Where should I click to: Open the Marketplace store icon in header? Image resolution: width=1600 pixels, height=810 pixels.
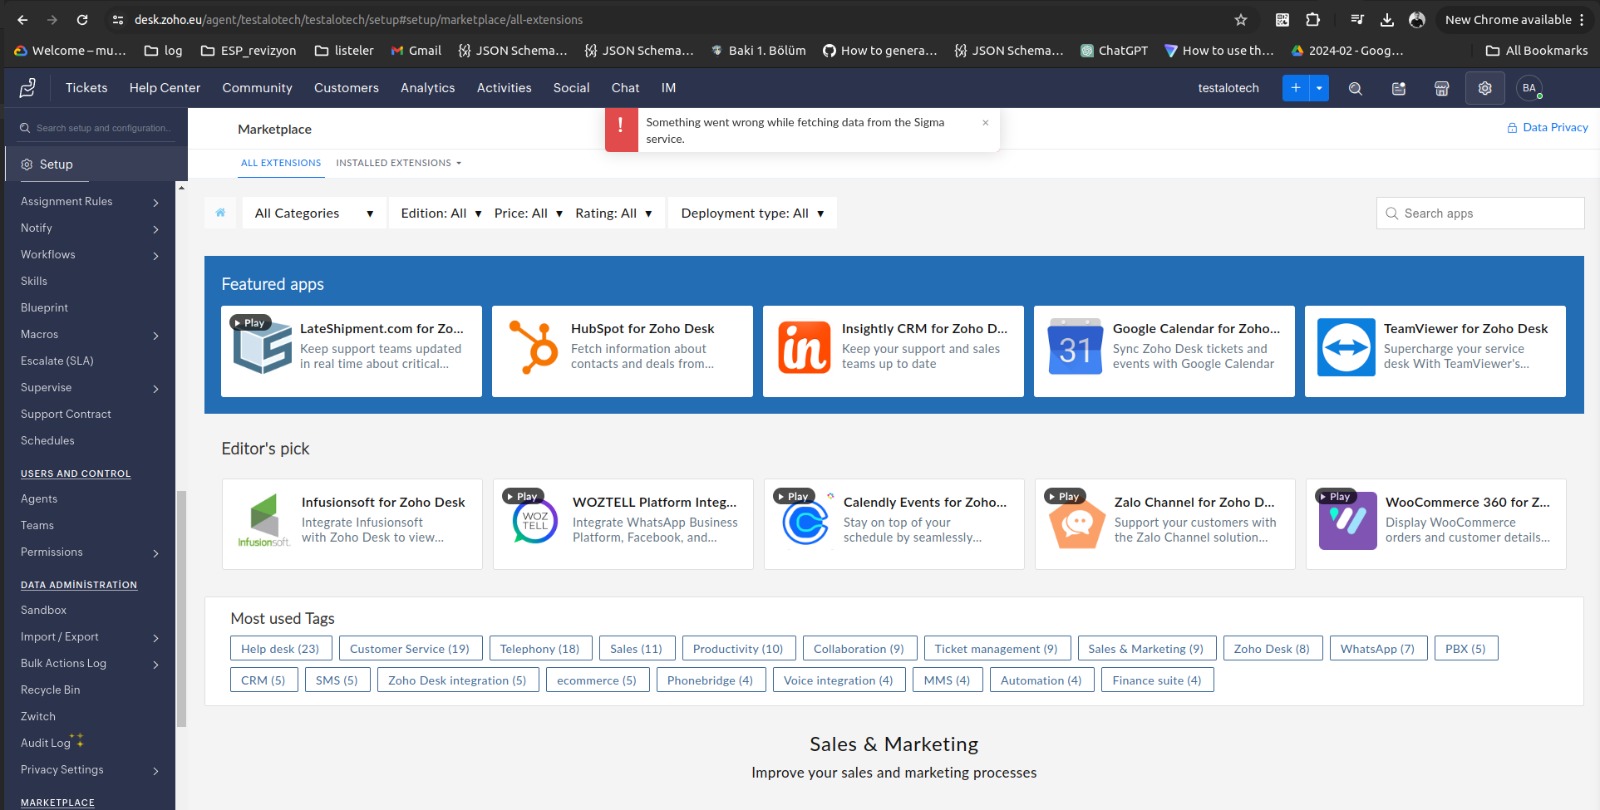point(1441,88)
